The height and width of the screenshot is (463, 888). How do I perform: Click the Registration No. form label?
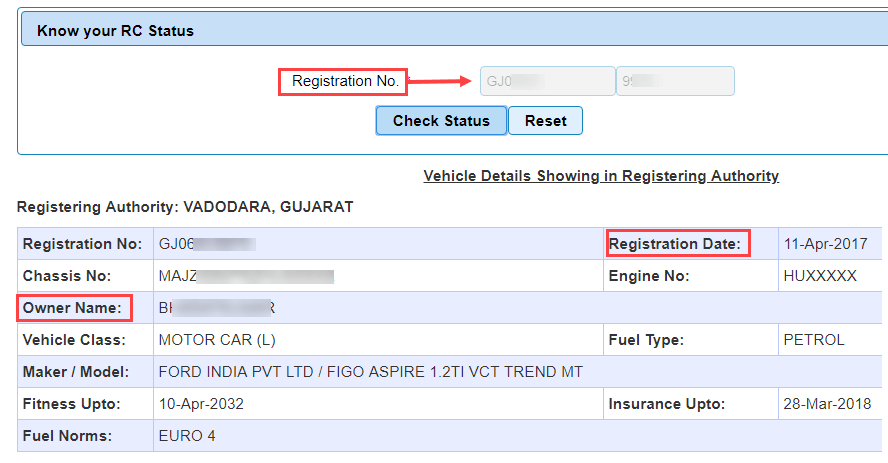pyautogui.click(x=345, y=81)
